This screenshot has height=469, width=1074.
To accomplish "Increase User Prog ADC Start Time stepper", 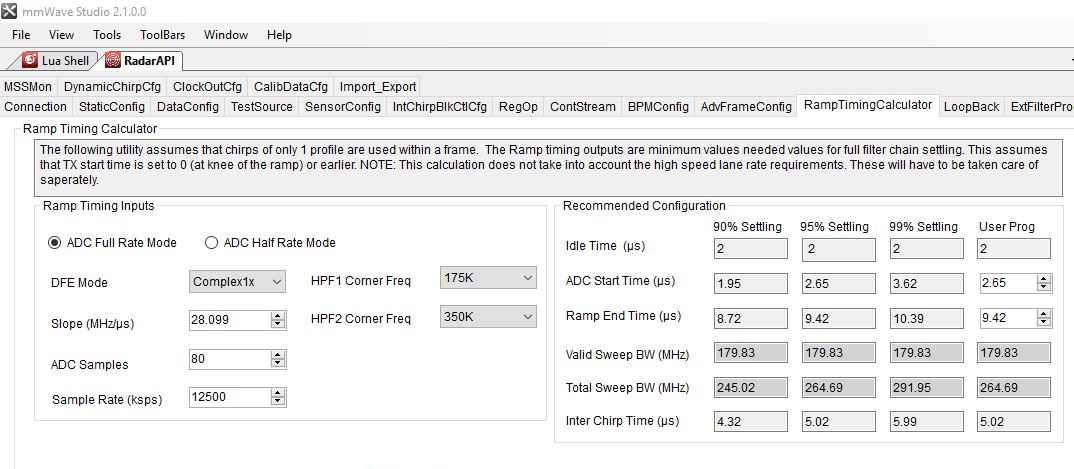I will pos(1044,279).
